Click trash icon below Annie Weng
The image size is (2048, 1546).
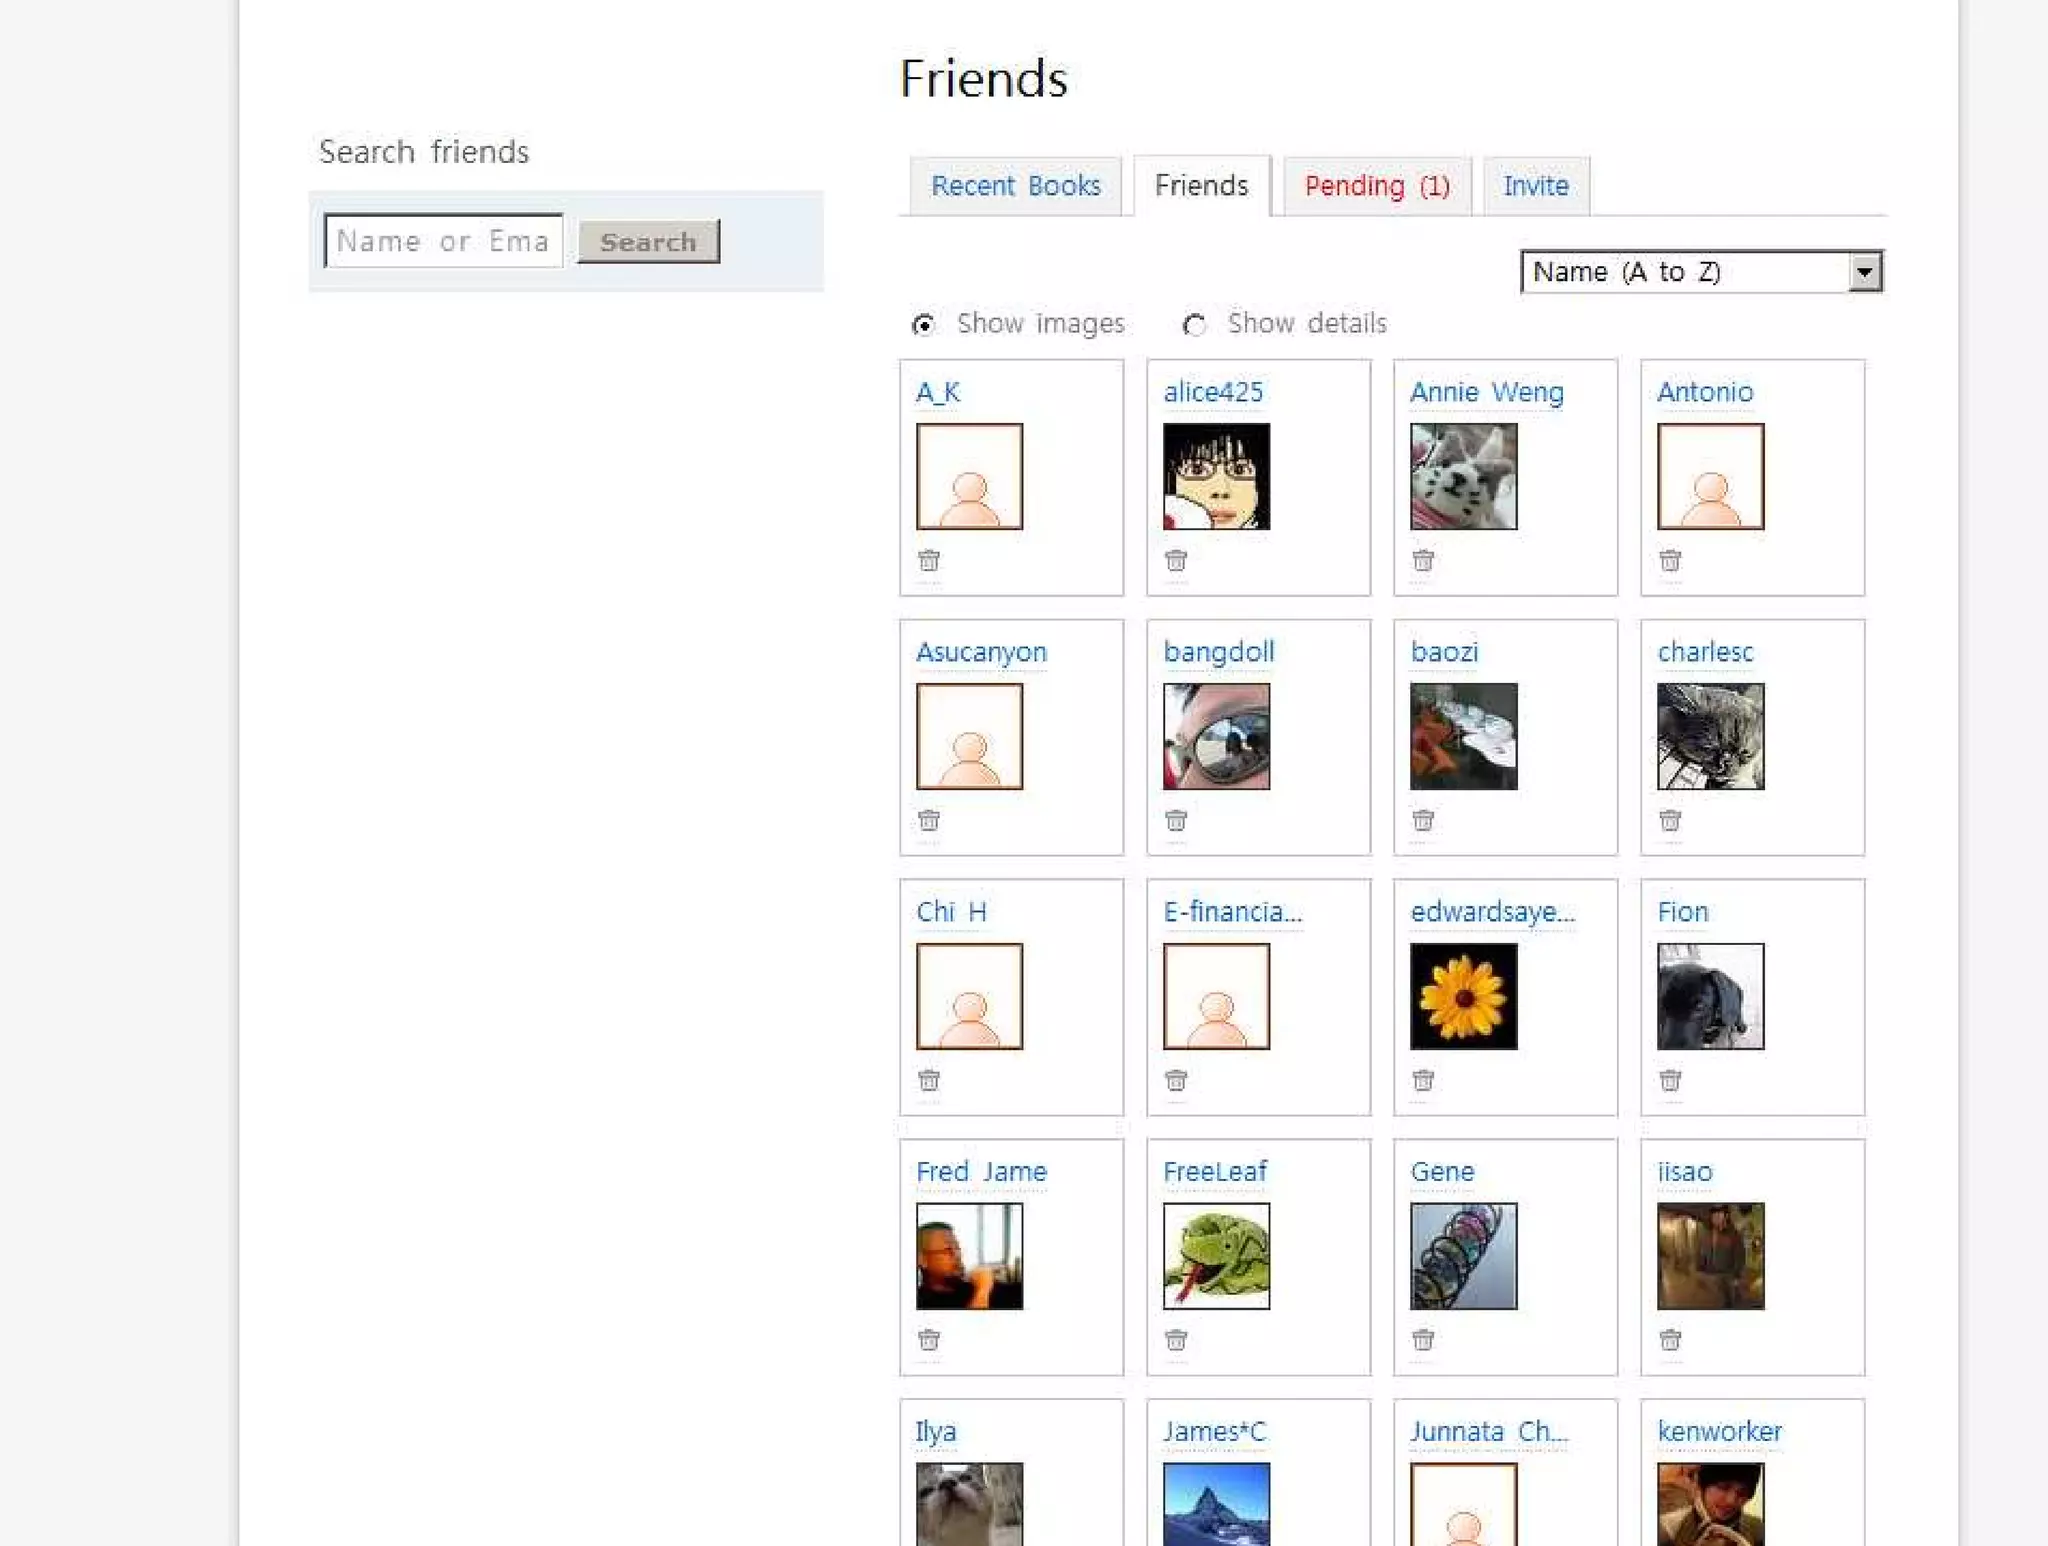click(1422, 560)
